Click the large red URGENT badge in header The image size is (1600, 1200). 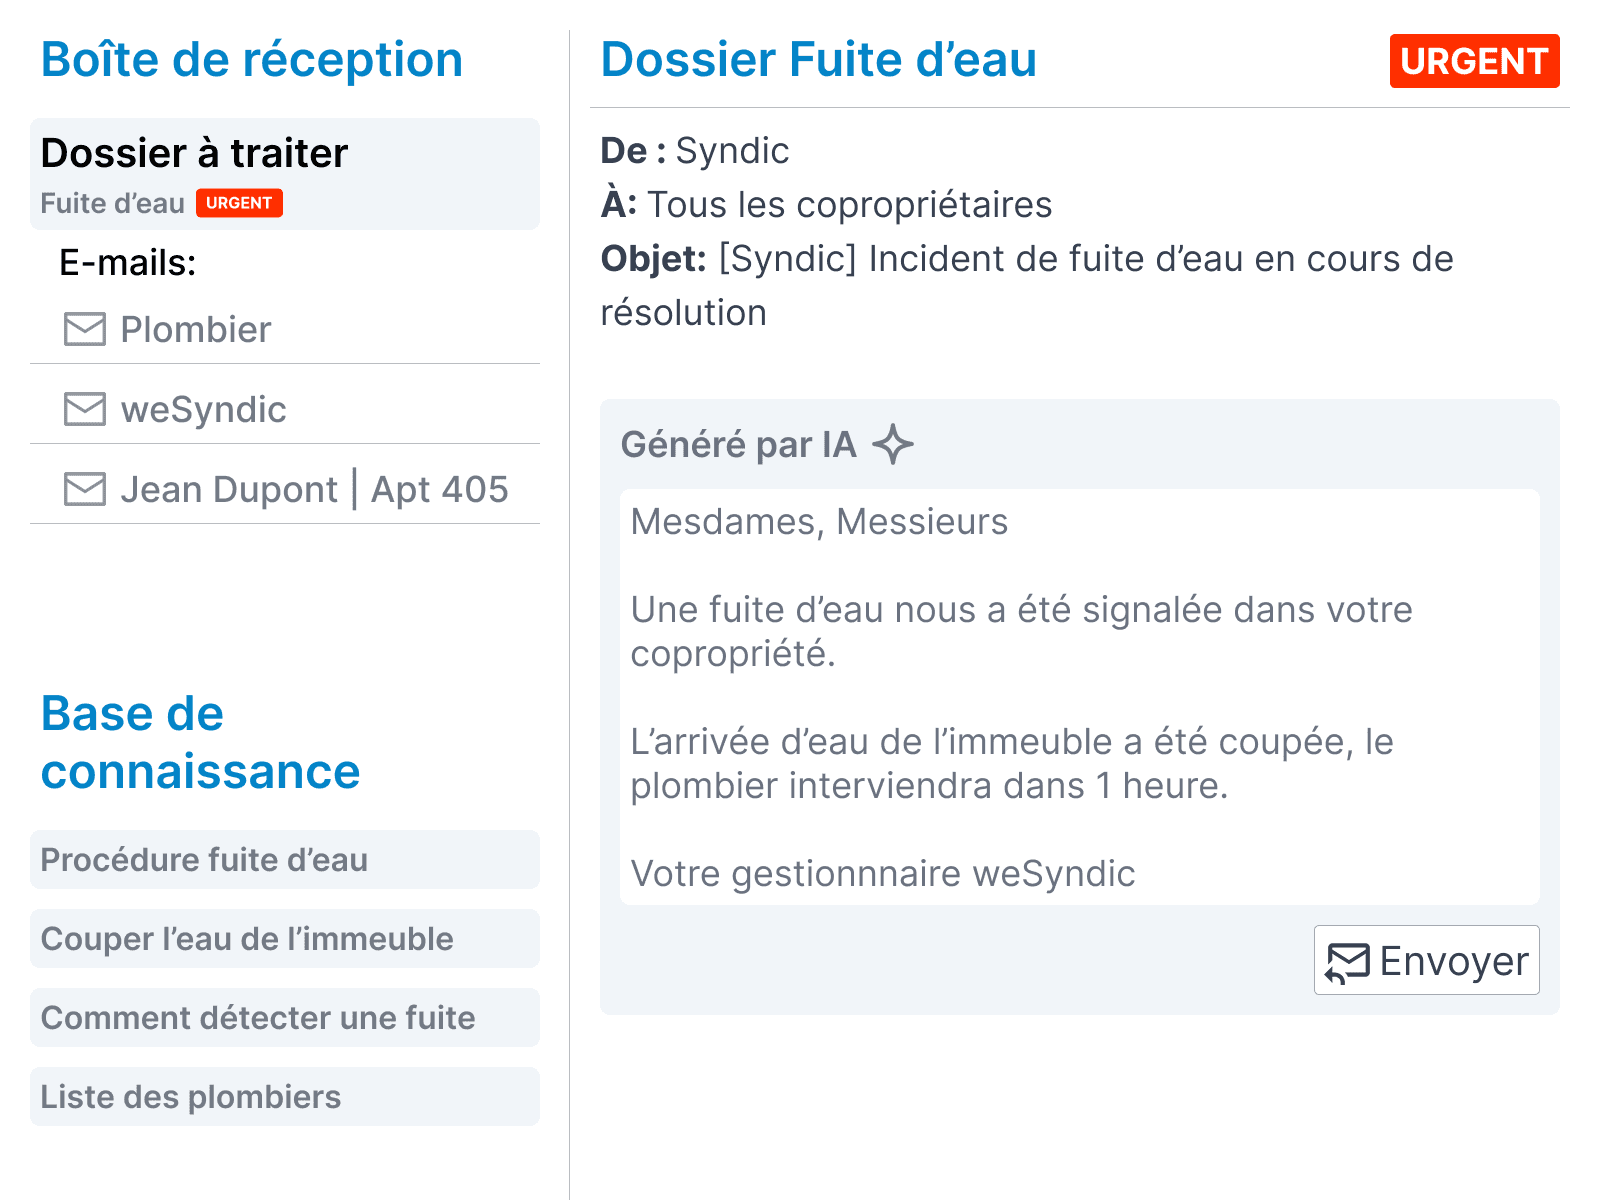(1474, 61)
